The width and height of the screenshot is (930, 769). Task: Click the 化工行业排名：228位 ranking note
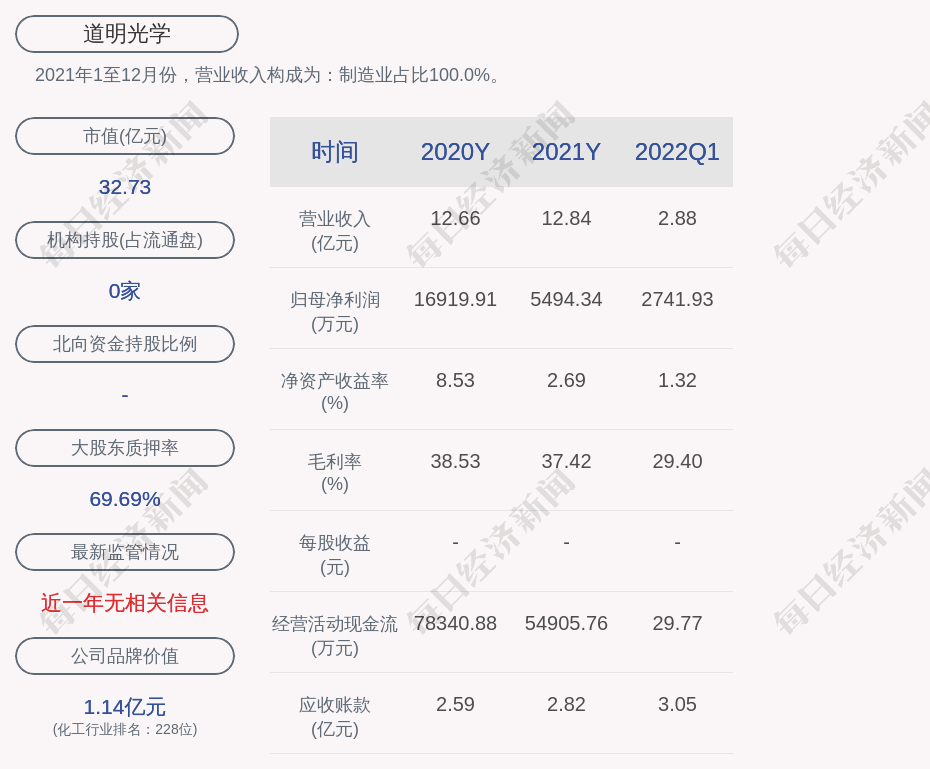click(125, 729)
